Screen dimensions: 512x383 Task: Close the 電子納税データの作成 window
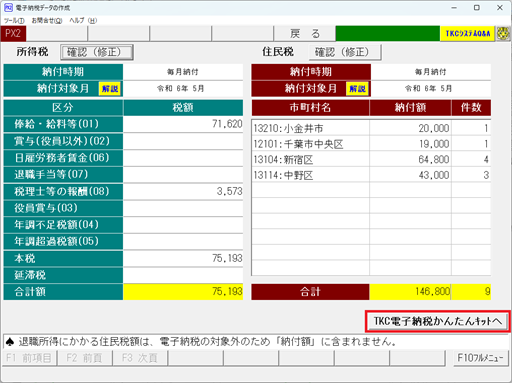point(500,8)
